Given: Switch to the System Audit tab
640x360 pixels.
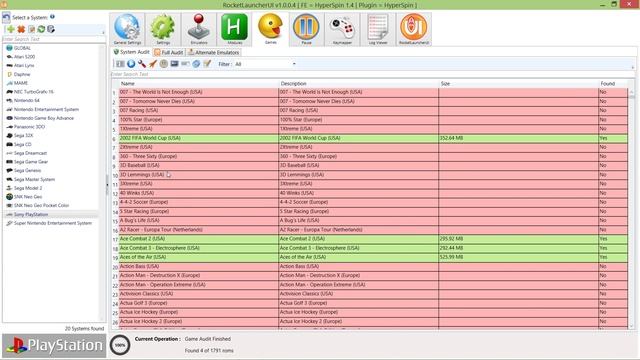Looking at the screenshot, I should point(131,52).
